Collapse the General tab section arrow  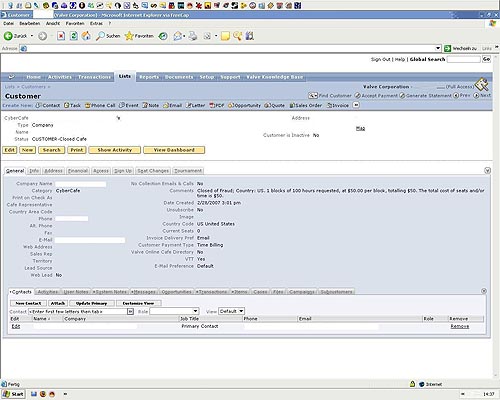pyautogui.click(x=487, y=171)
